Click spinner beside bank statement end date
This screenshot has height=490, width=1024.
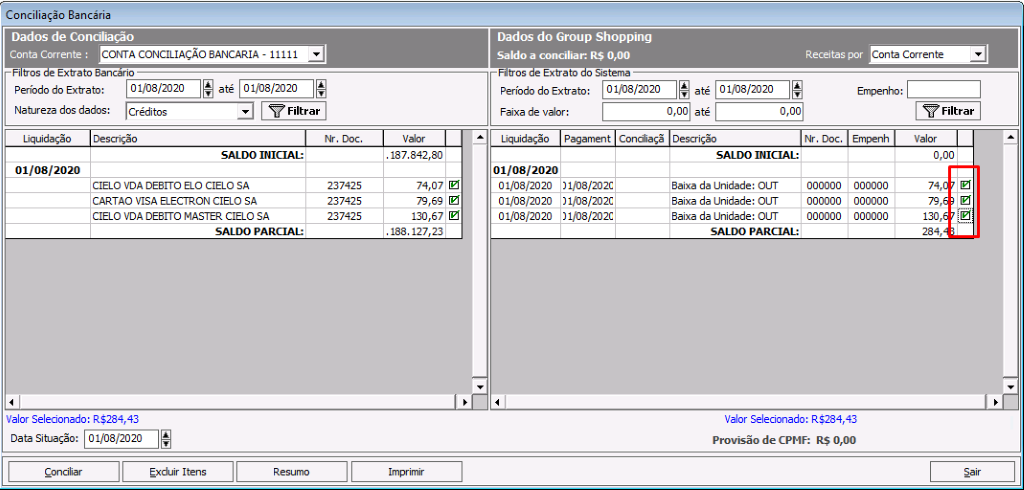pyautogui.click(x=321, y=88)
